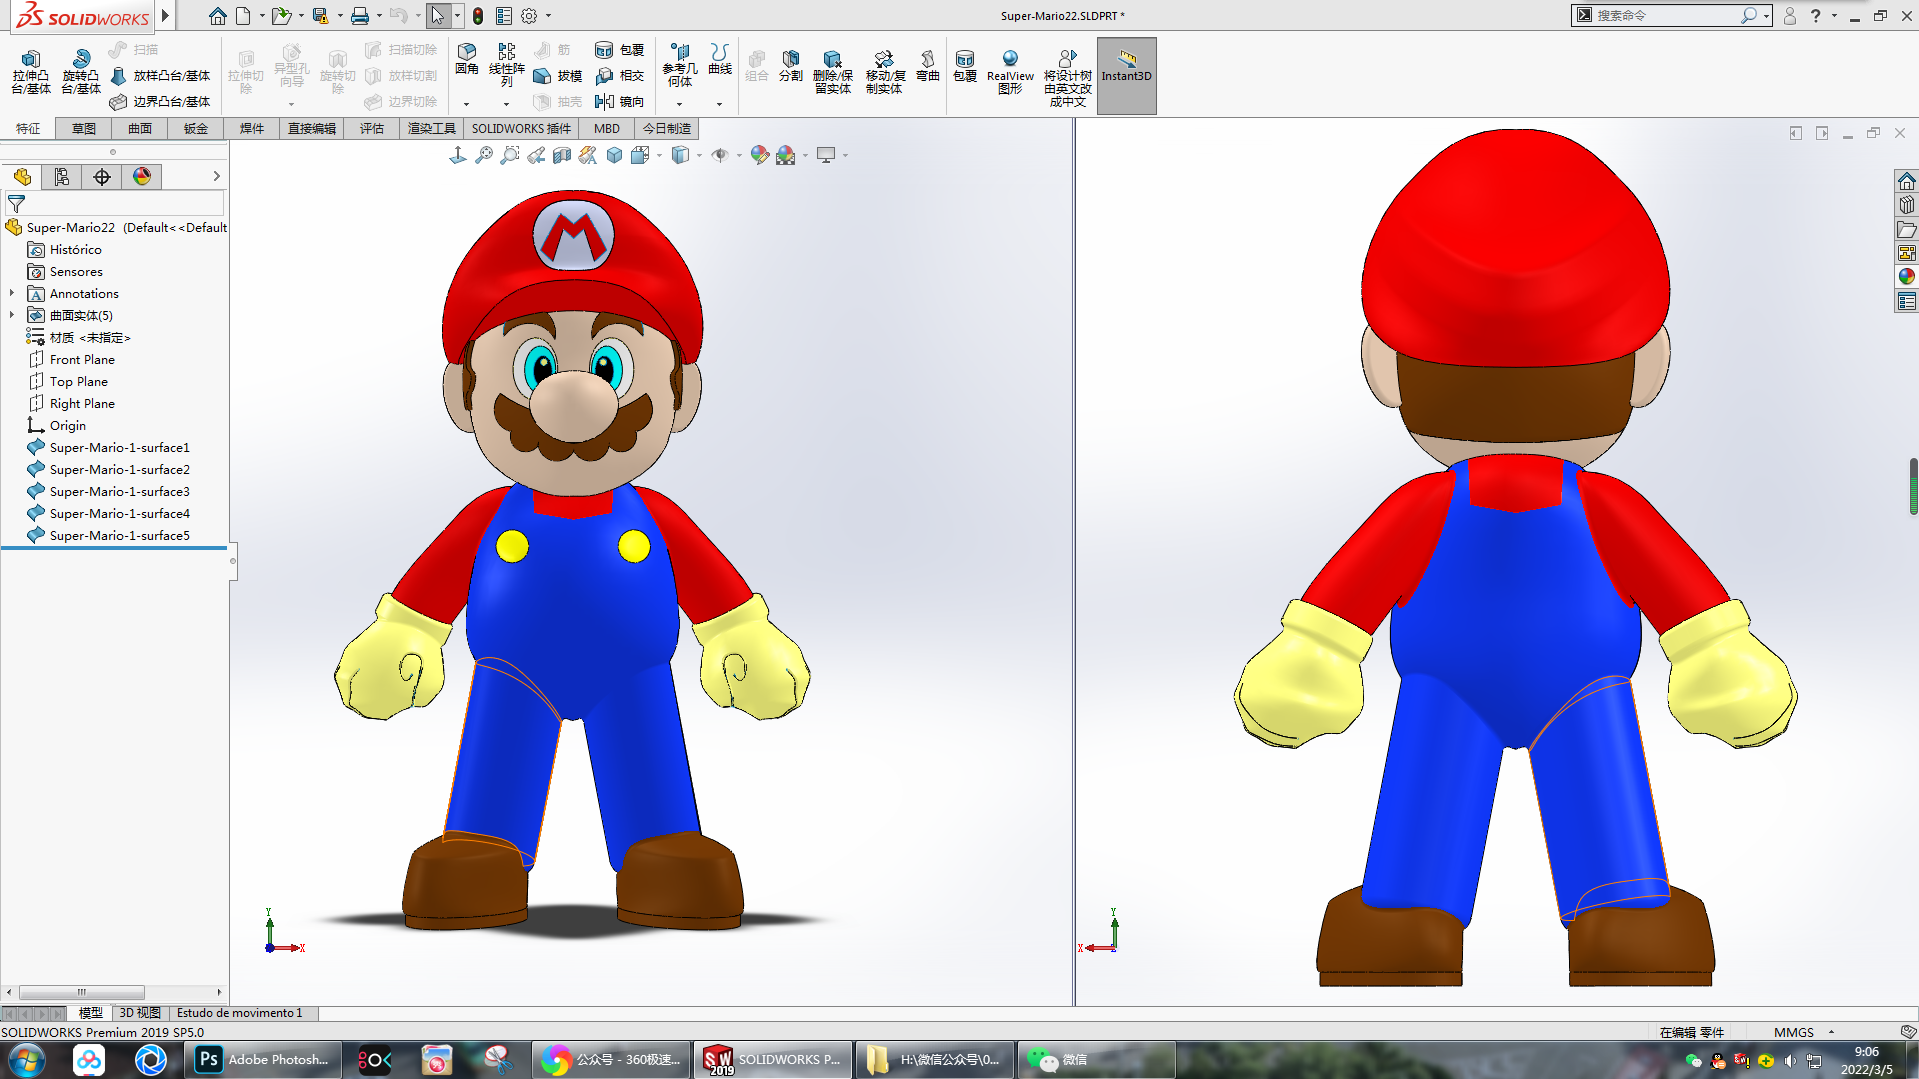1919x1079 pixels.
Task: Open Adobe Photoshop from the taskbar
Action: [x=264, y=1060]
